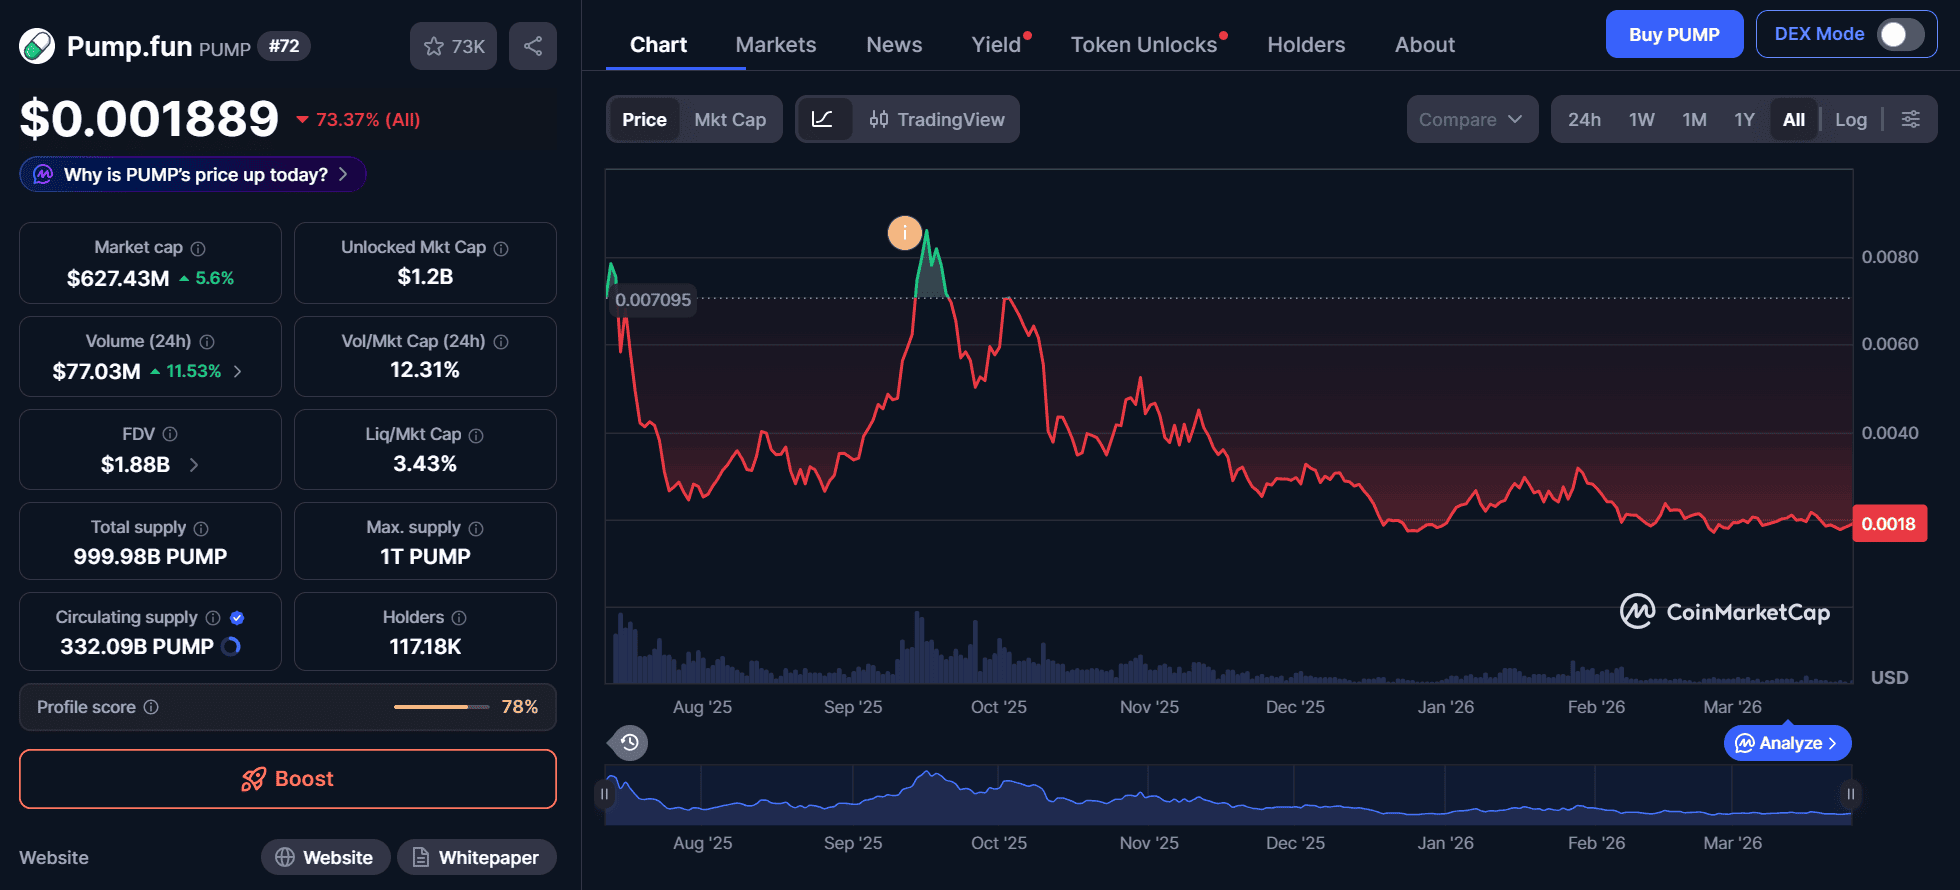Image resolution: width=1960 pixels, height=890 pixels.
Task: Expand Volume (24h) details arrow
Action: point(238,371)
